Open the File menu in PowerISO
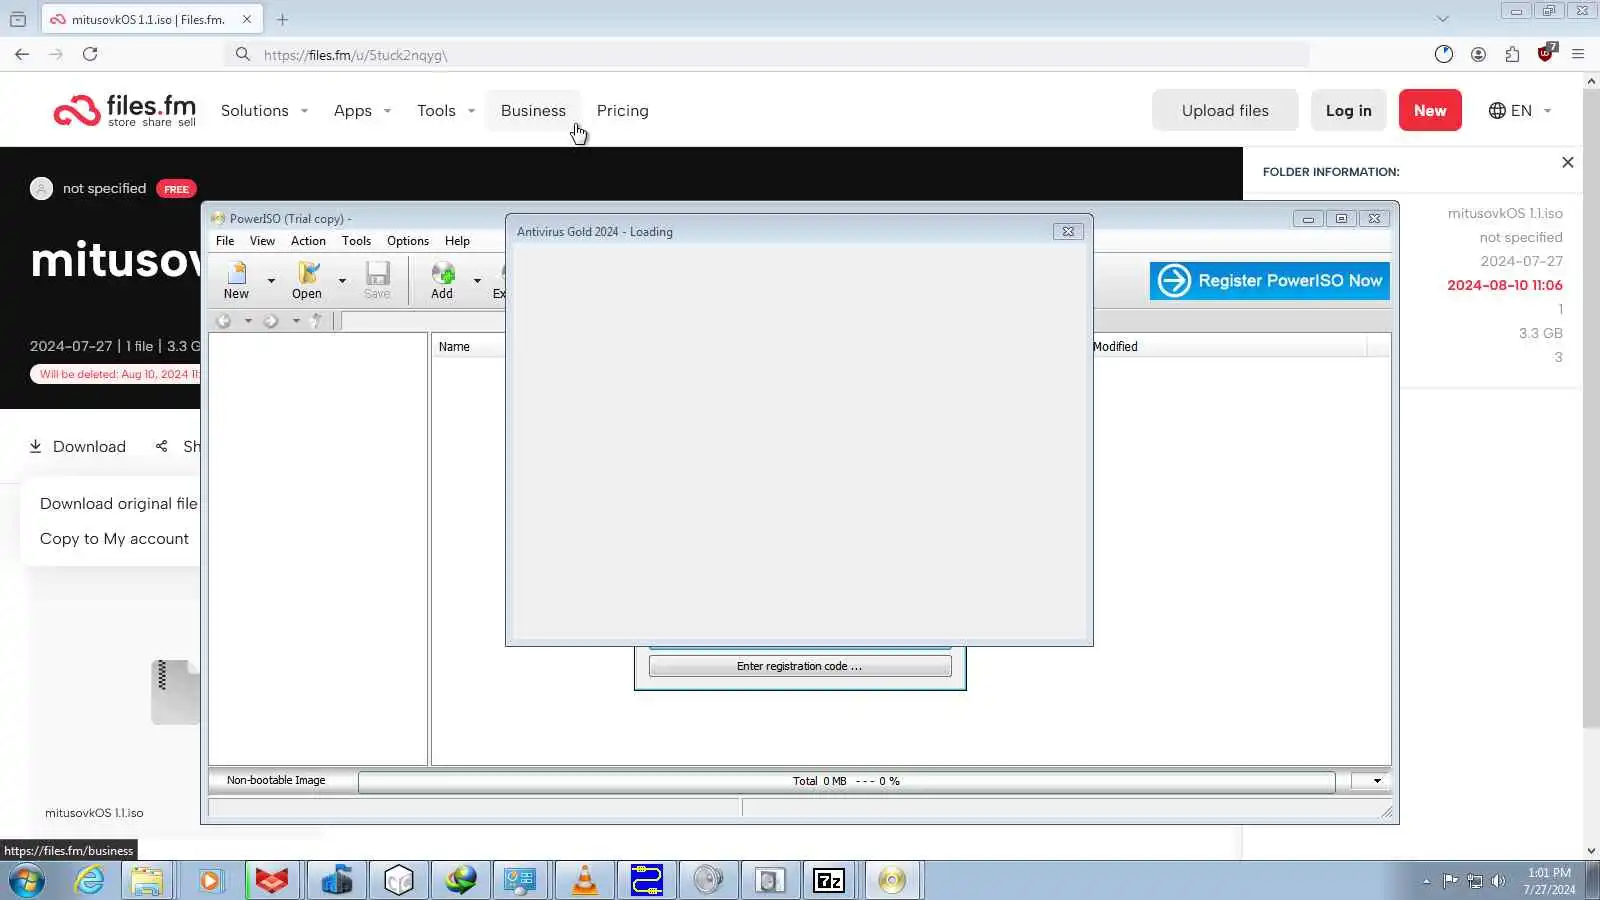Viewport: 1600px width, 900px height. (x=225, y=241)
